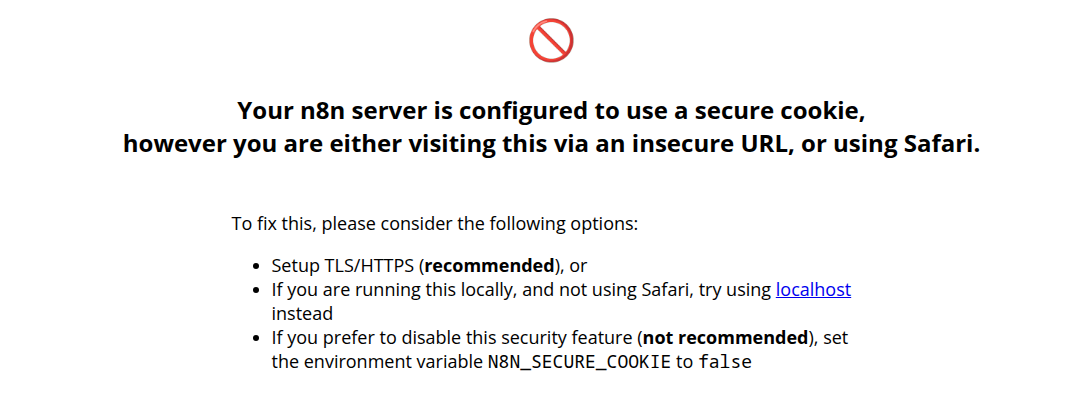Click the N8N_SECURE_COOKIE variable name
The width and height of the screenshot is (1084, 414).
[x=578, y=362]
